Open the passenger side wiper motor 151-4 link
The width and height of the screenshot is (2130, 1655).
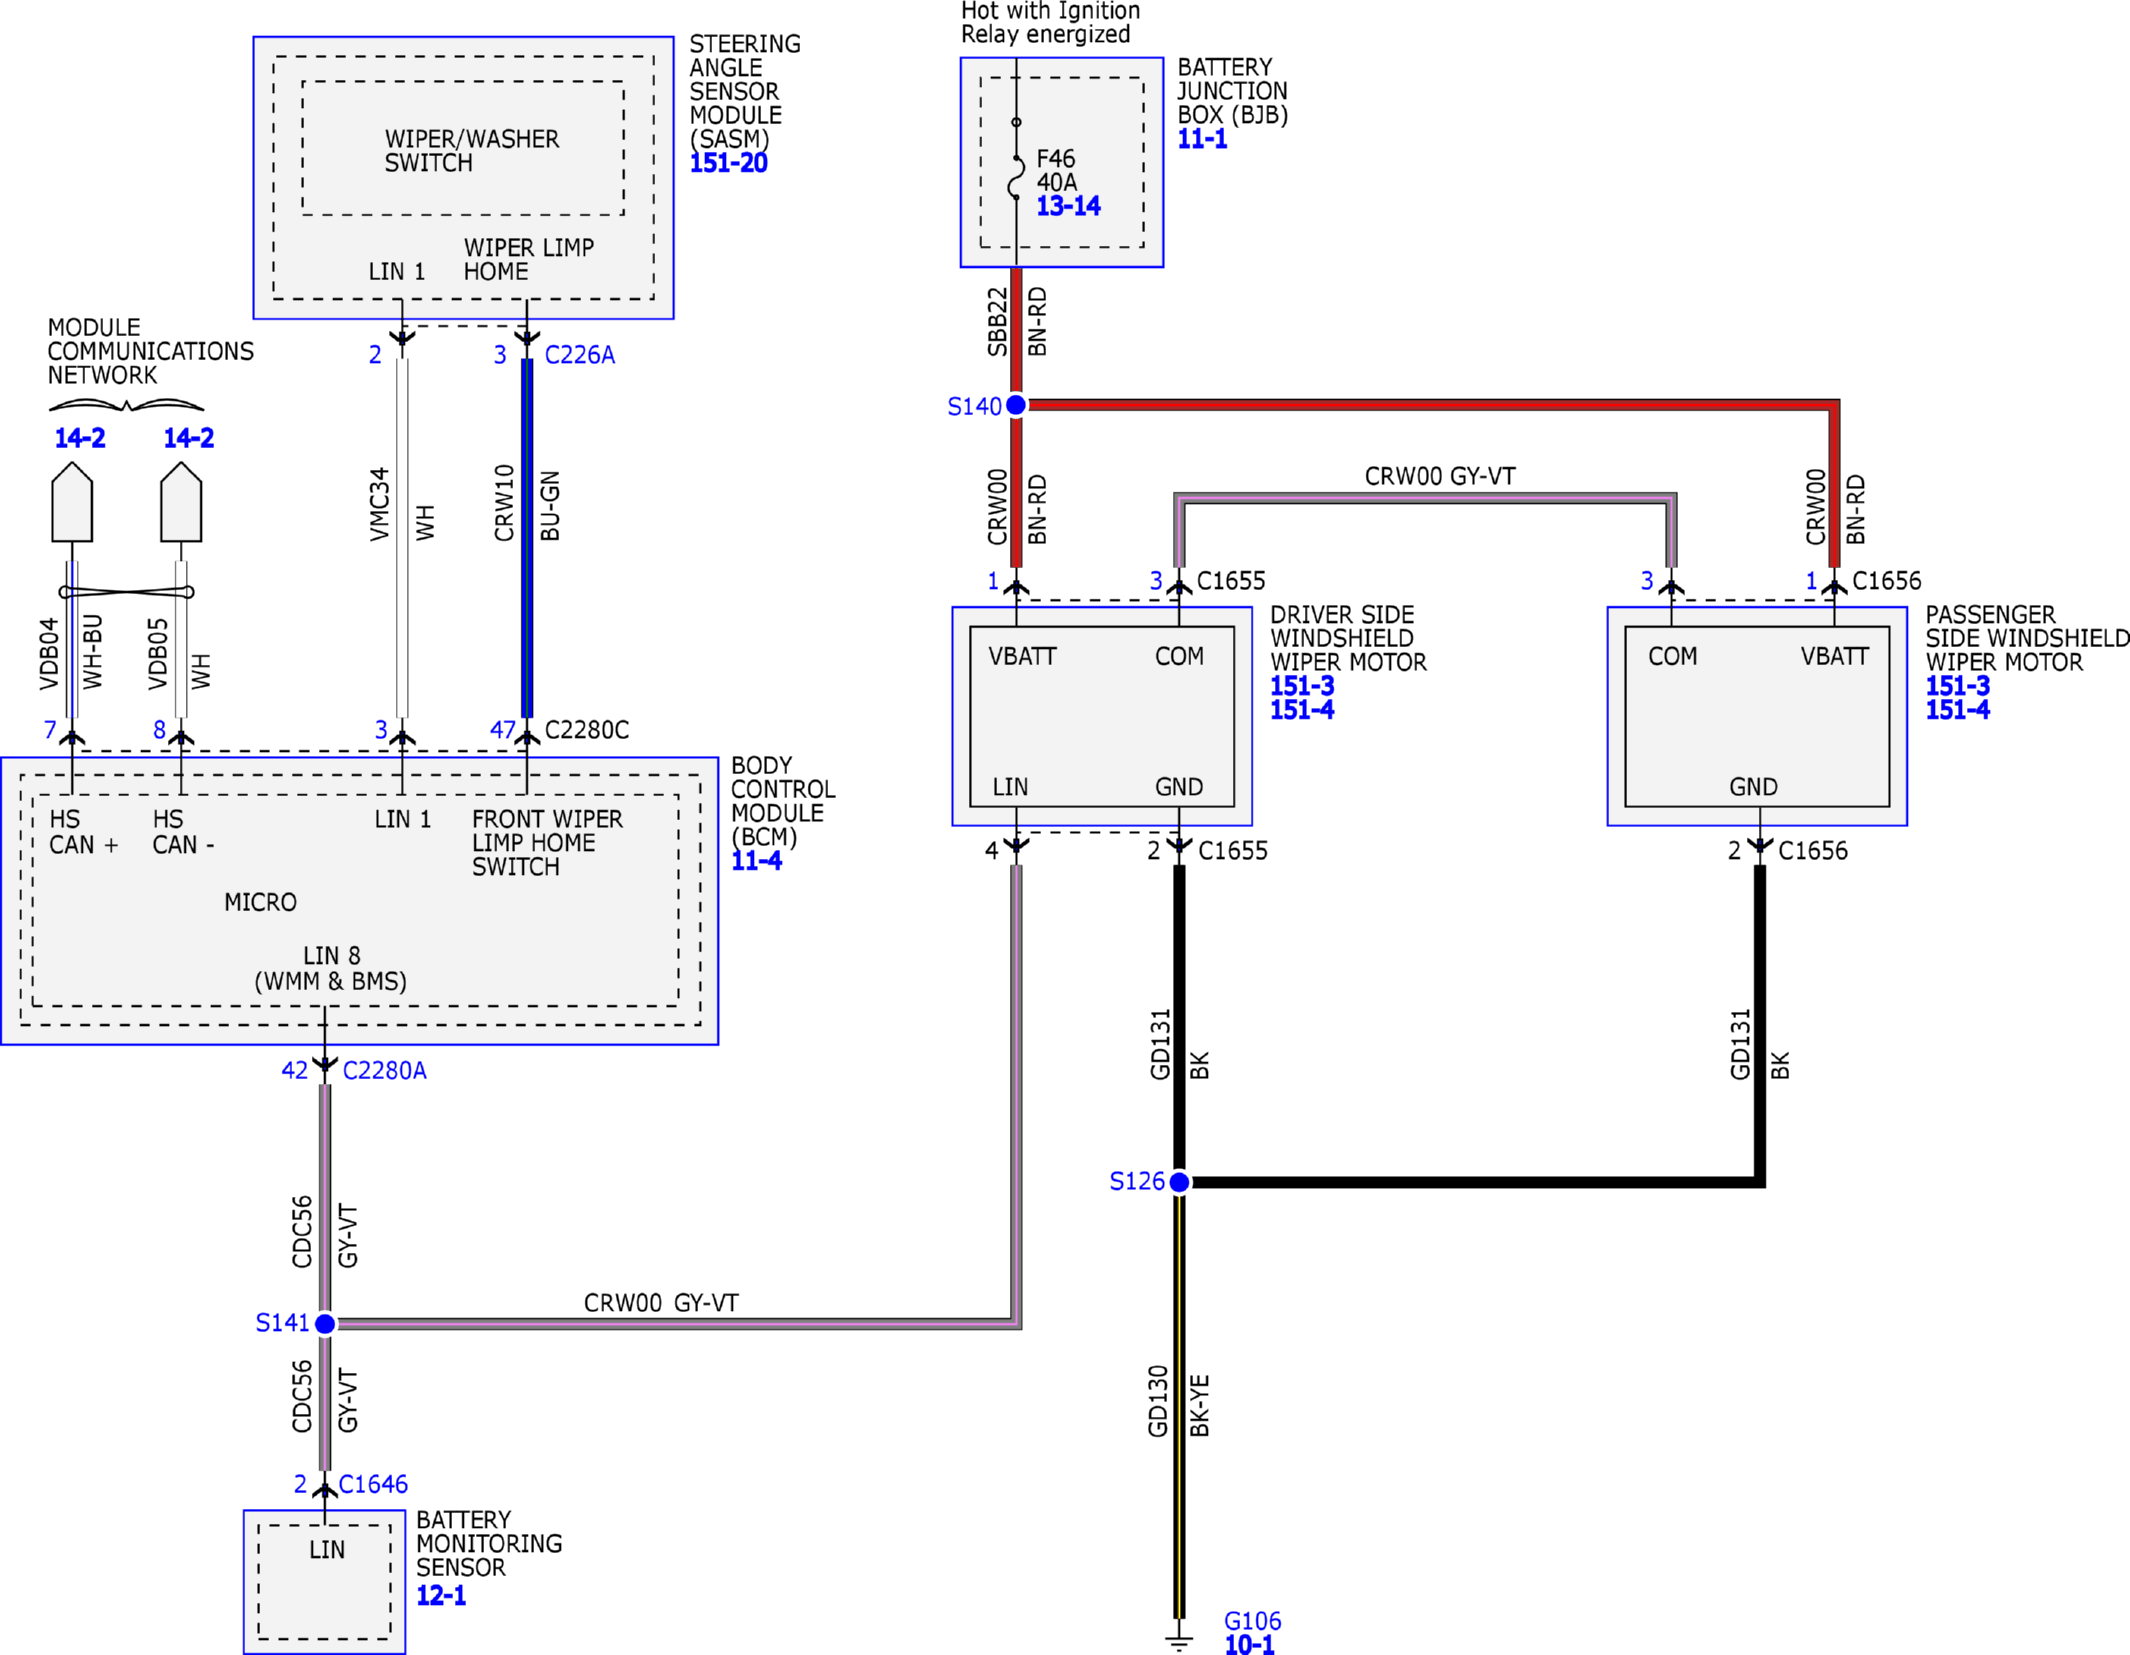pyautogui.click(x=1958, y=710)
